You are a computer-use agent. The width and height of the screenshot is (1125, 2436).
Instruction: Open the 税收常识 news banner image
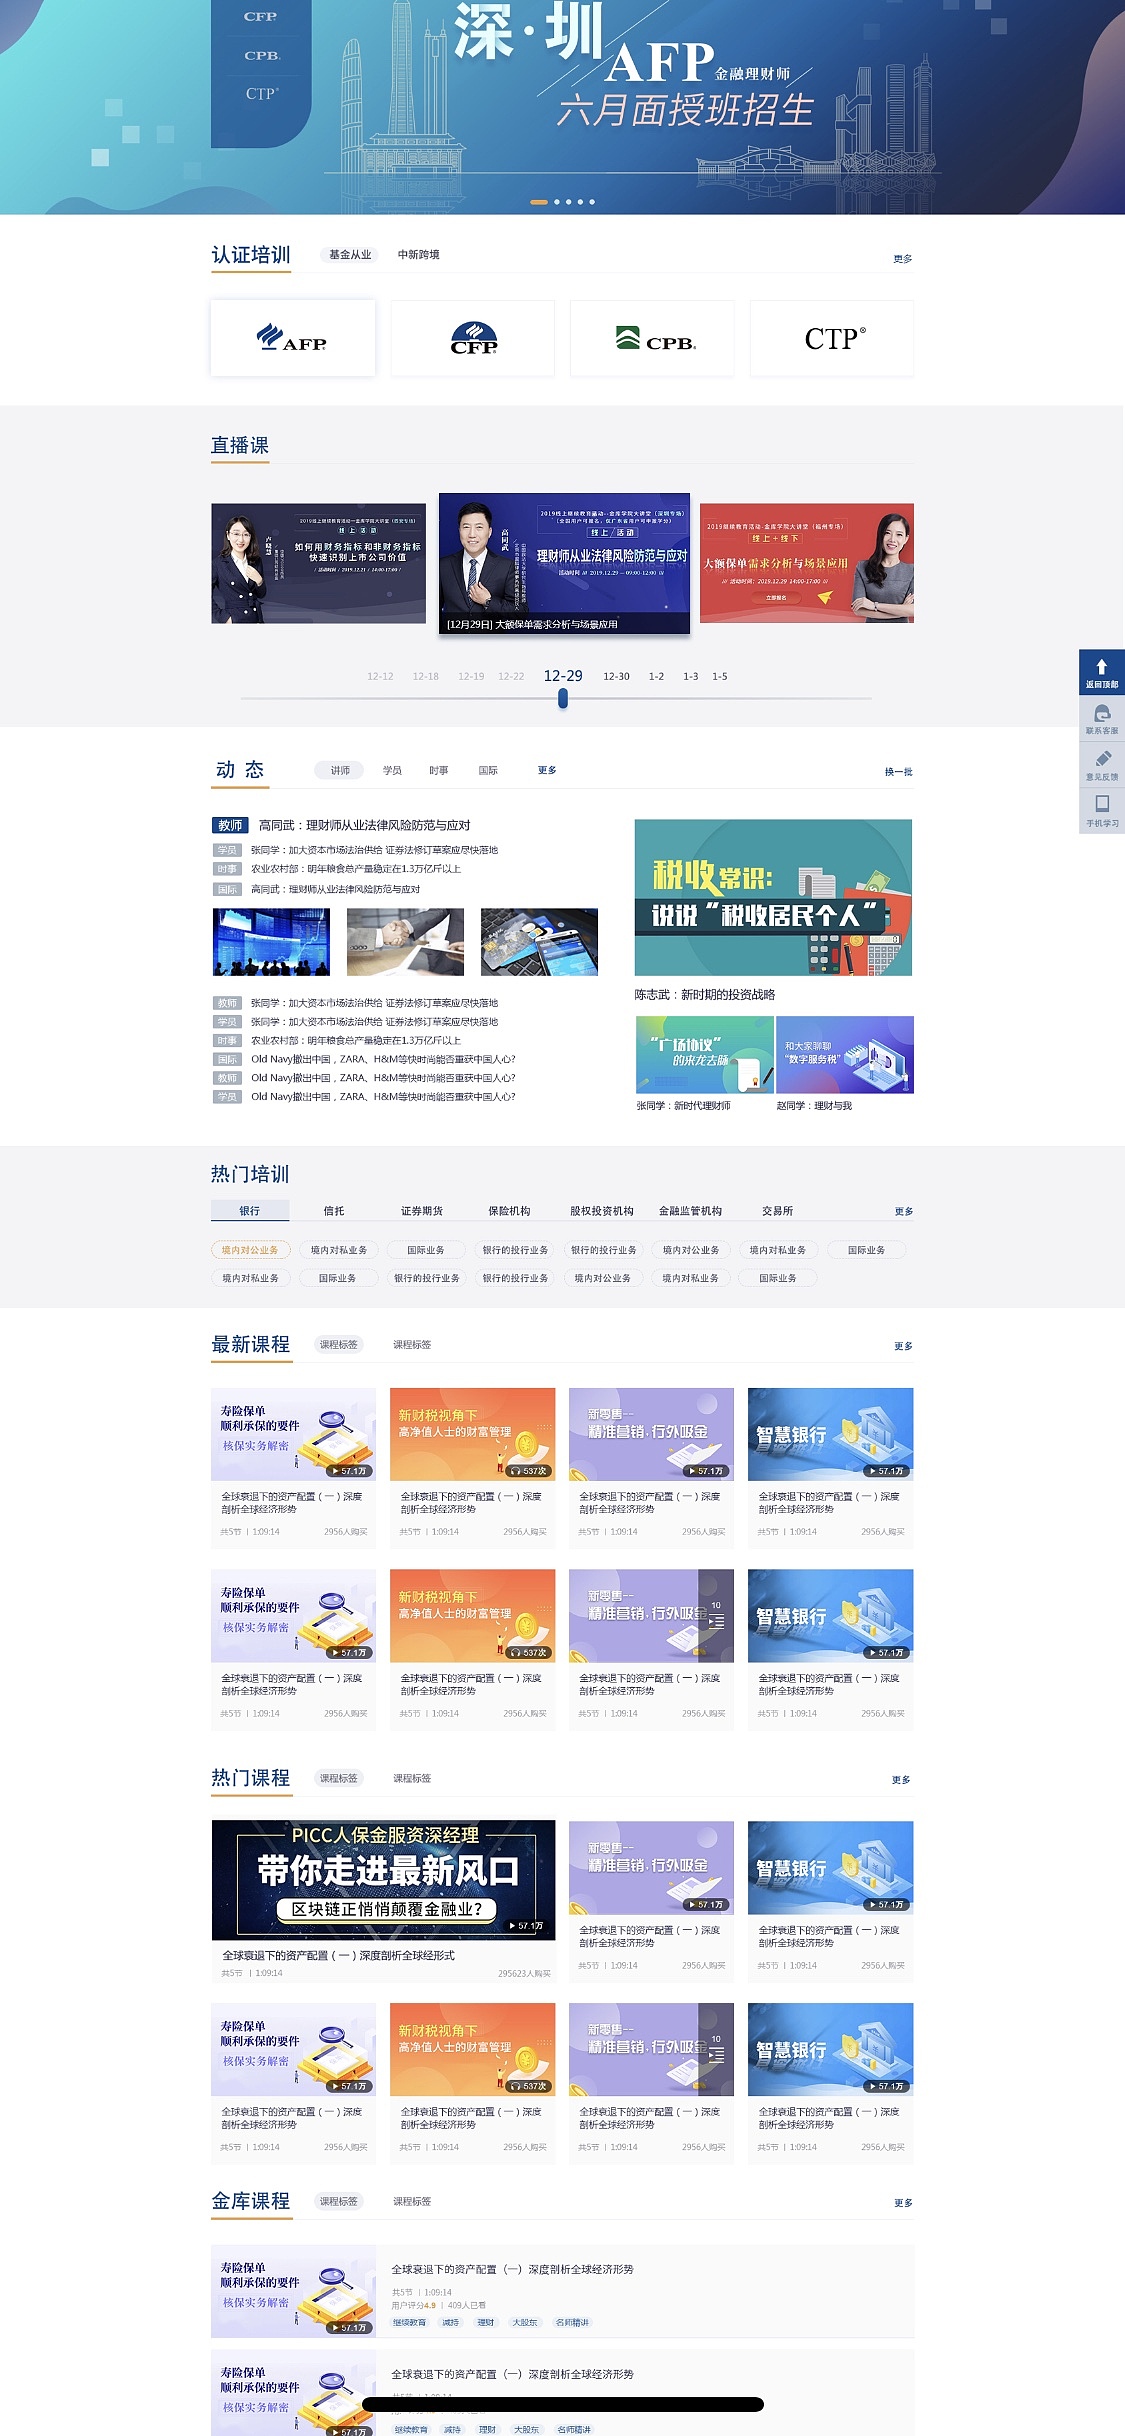(773, 897)
